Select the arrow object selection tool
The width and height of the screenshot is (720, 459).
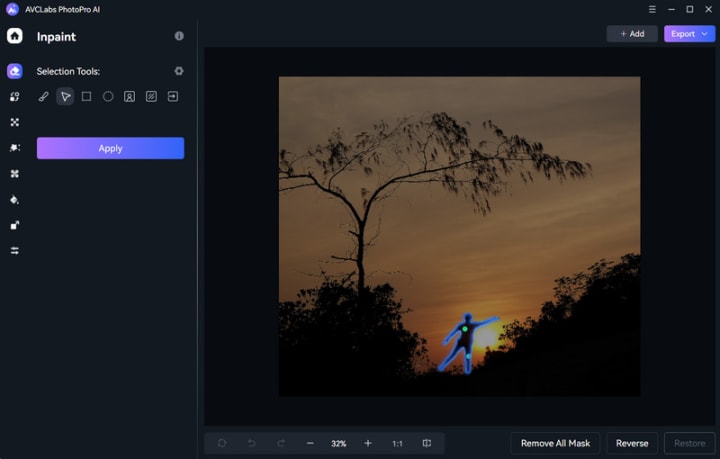click(x=65, y=96)
